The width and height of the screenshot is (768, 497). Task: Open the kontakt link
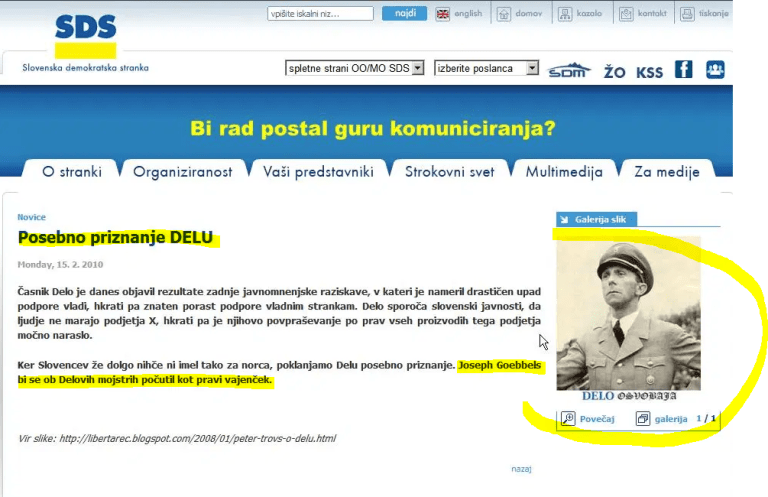click(652, 14)
